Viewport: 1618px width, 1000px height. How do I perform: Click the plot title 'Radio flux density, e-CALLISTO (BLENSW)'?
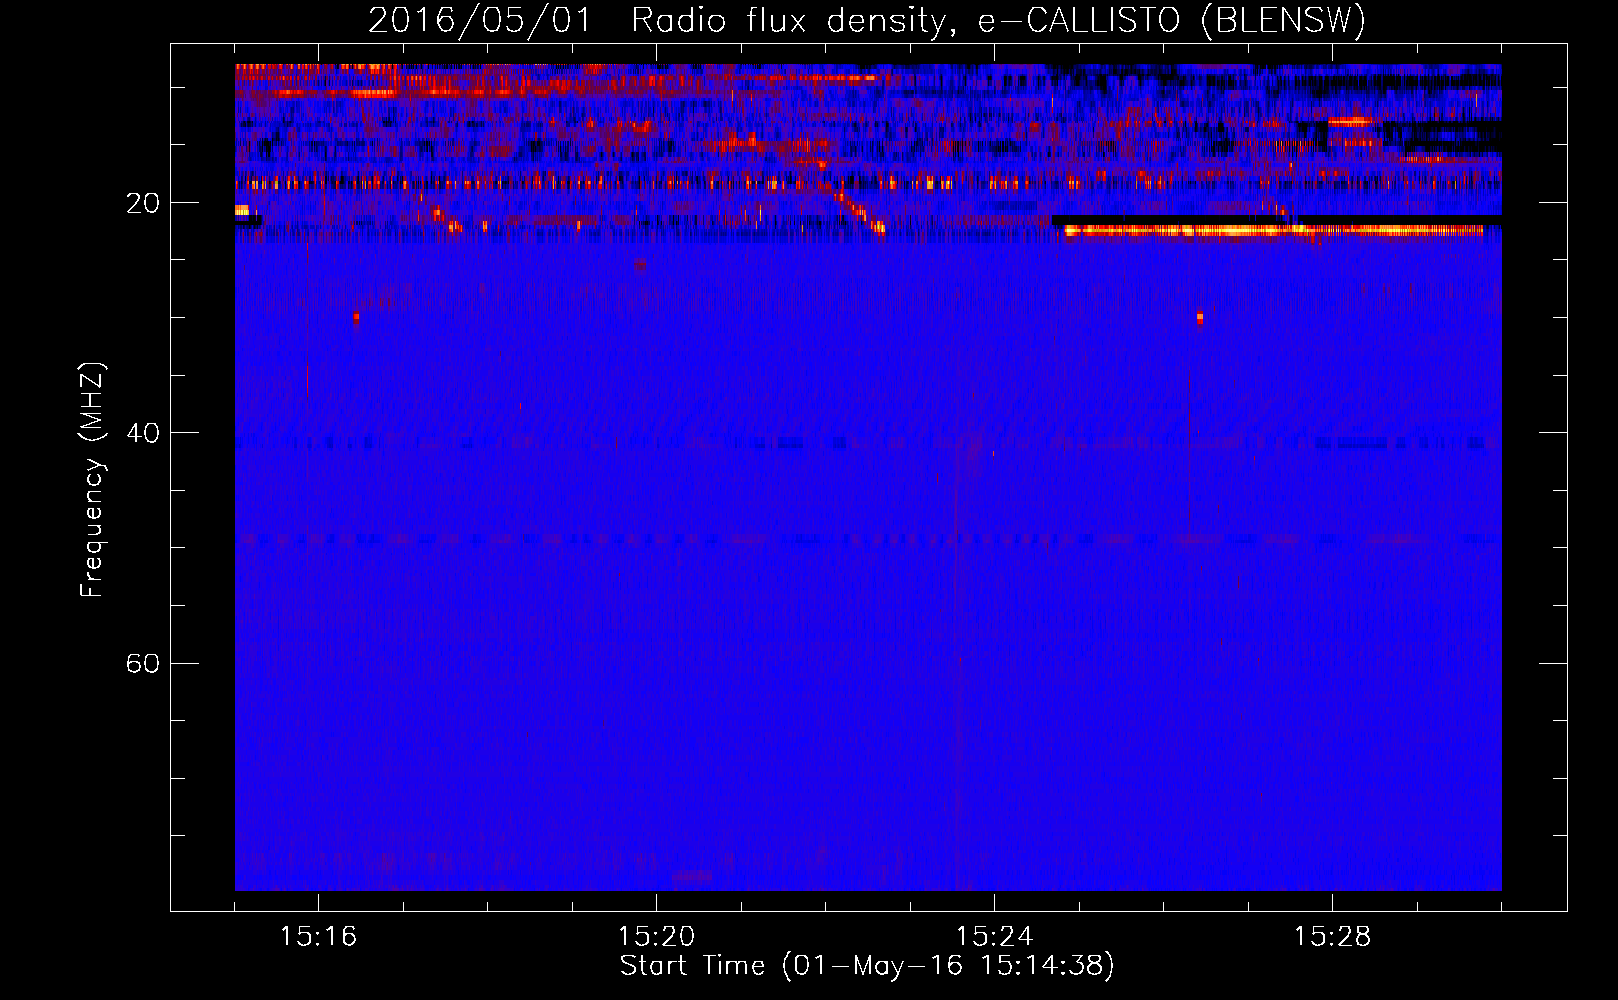998,20
